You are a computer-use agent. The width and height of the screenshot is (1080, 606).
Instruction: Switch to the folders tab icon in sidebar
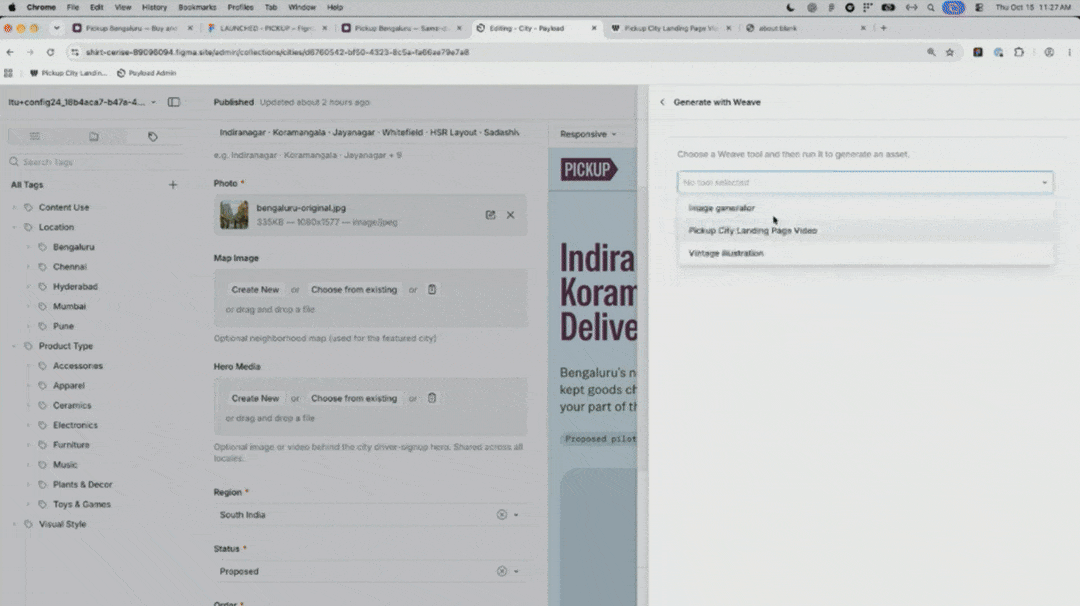(x=94, y=136)
